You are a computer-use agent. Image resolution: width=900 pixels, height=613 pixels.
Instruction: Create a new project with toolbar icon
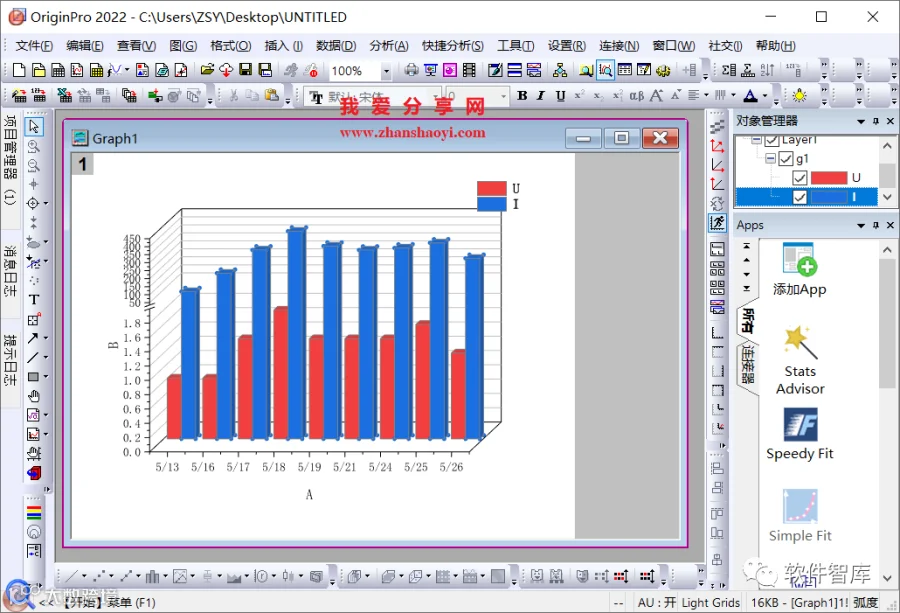click(x=19, y=70)
